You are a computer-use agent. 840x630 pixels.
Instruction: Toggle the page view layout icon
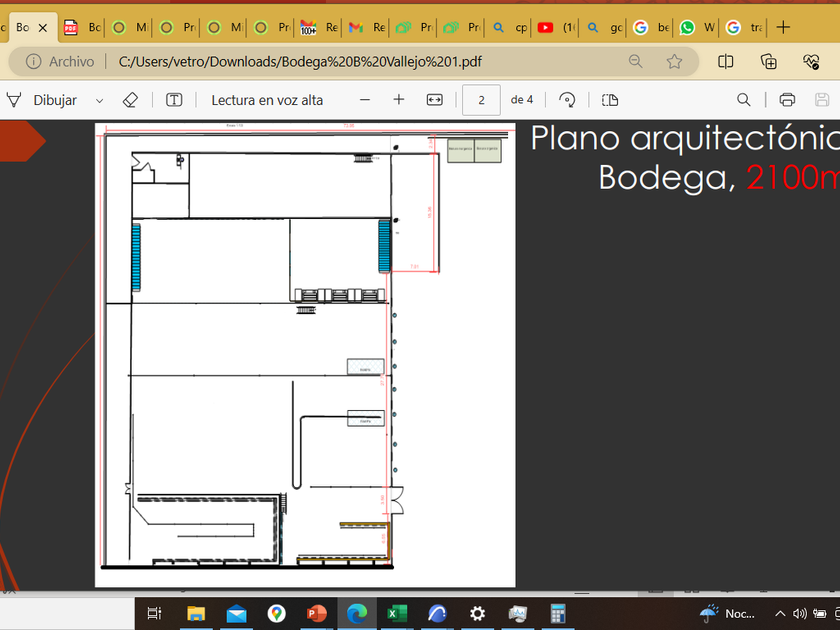coord(610,100)
